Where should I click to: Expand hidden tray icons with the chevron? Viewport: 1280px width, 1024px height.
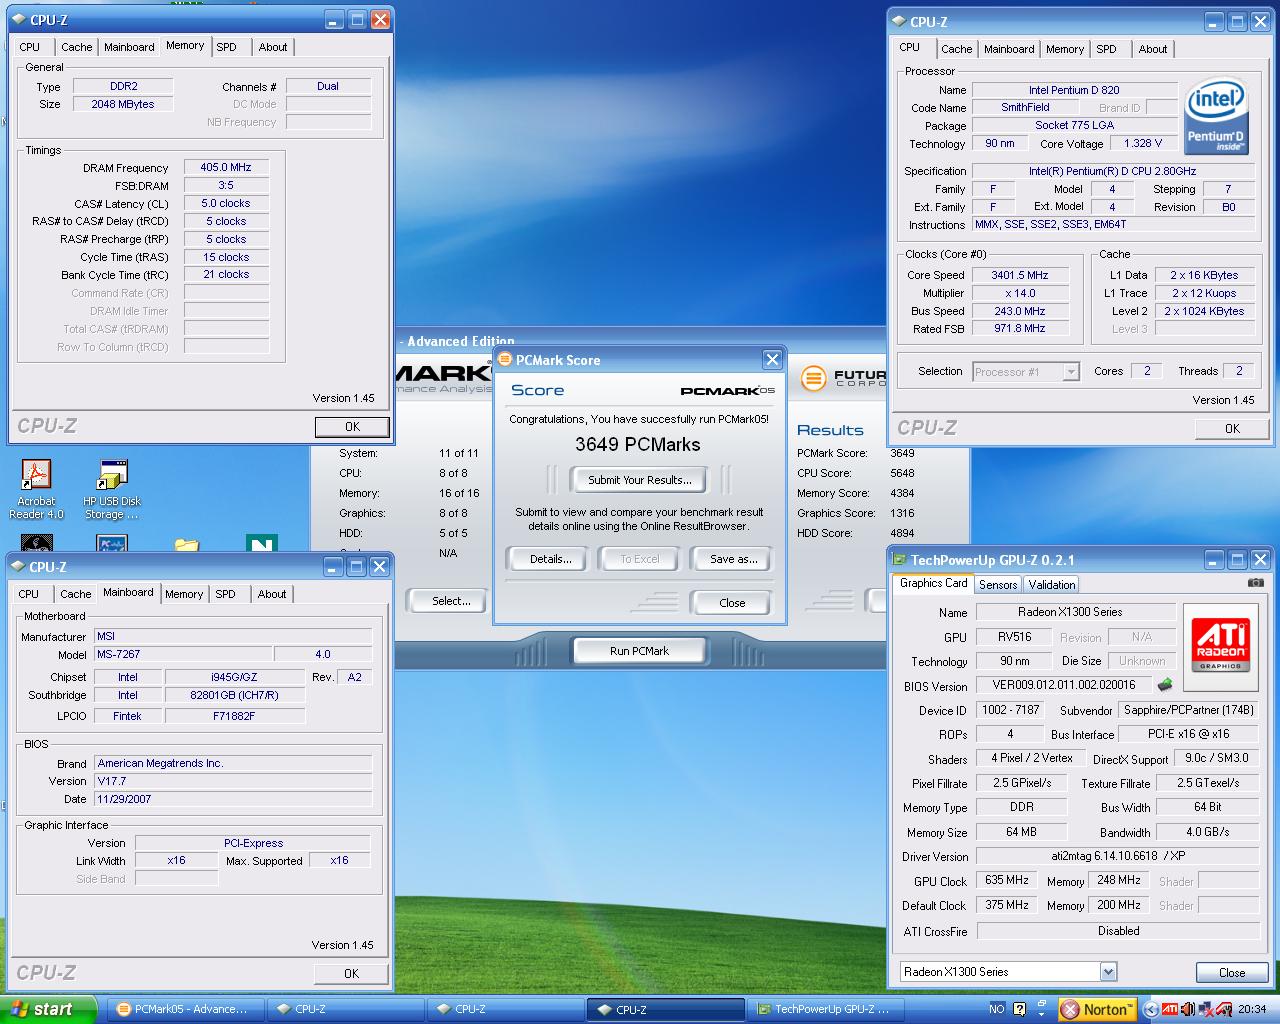[1151, 1009]
